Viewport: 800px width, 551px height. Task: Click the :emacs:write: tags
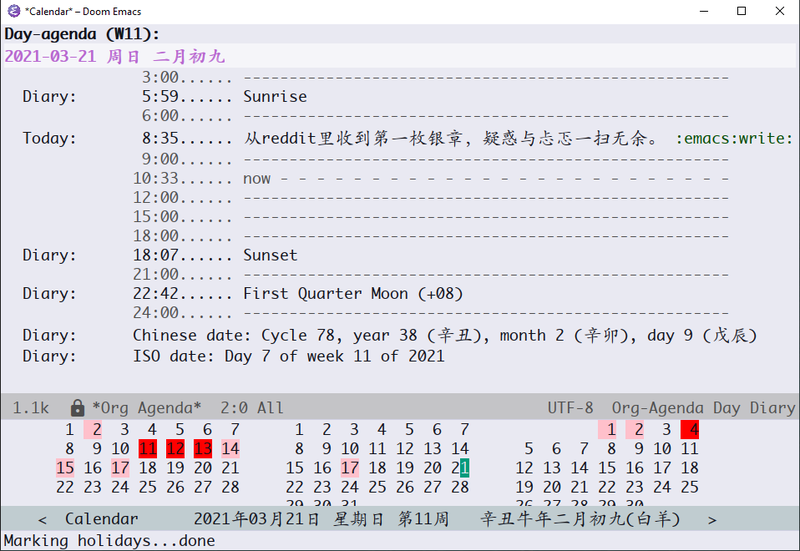coord(734,138)
